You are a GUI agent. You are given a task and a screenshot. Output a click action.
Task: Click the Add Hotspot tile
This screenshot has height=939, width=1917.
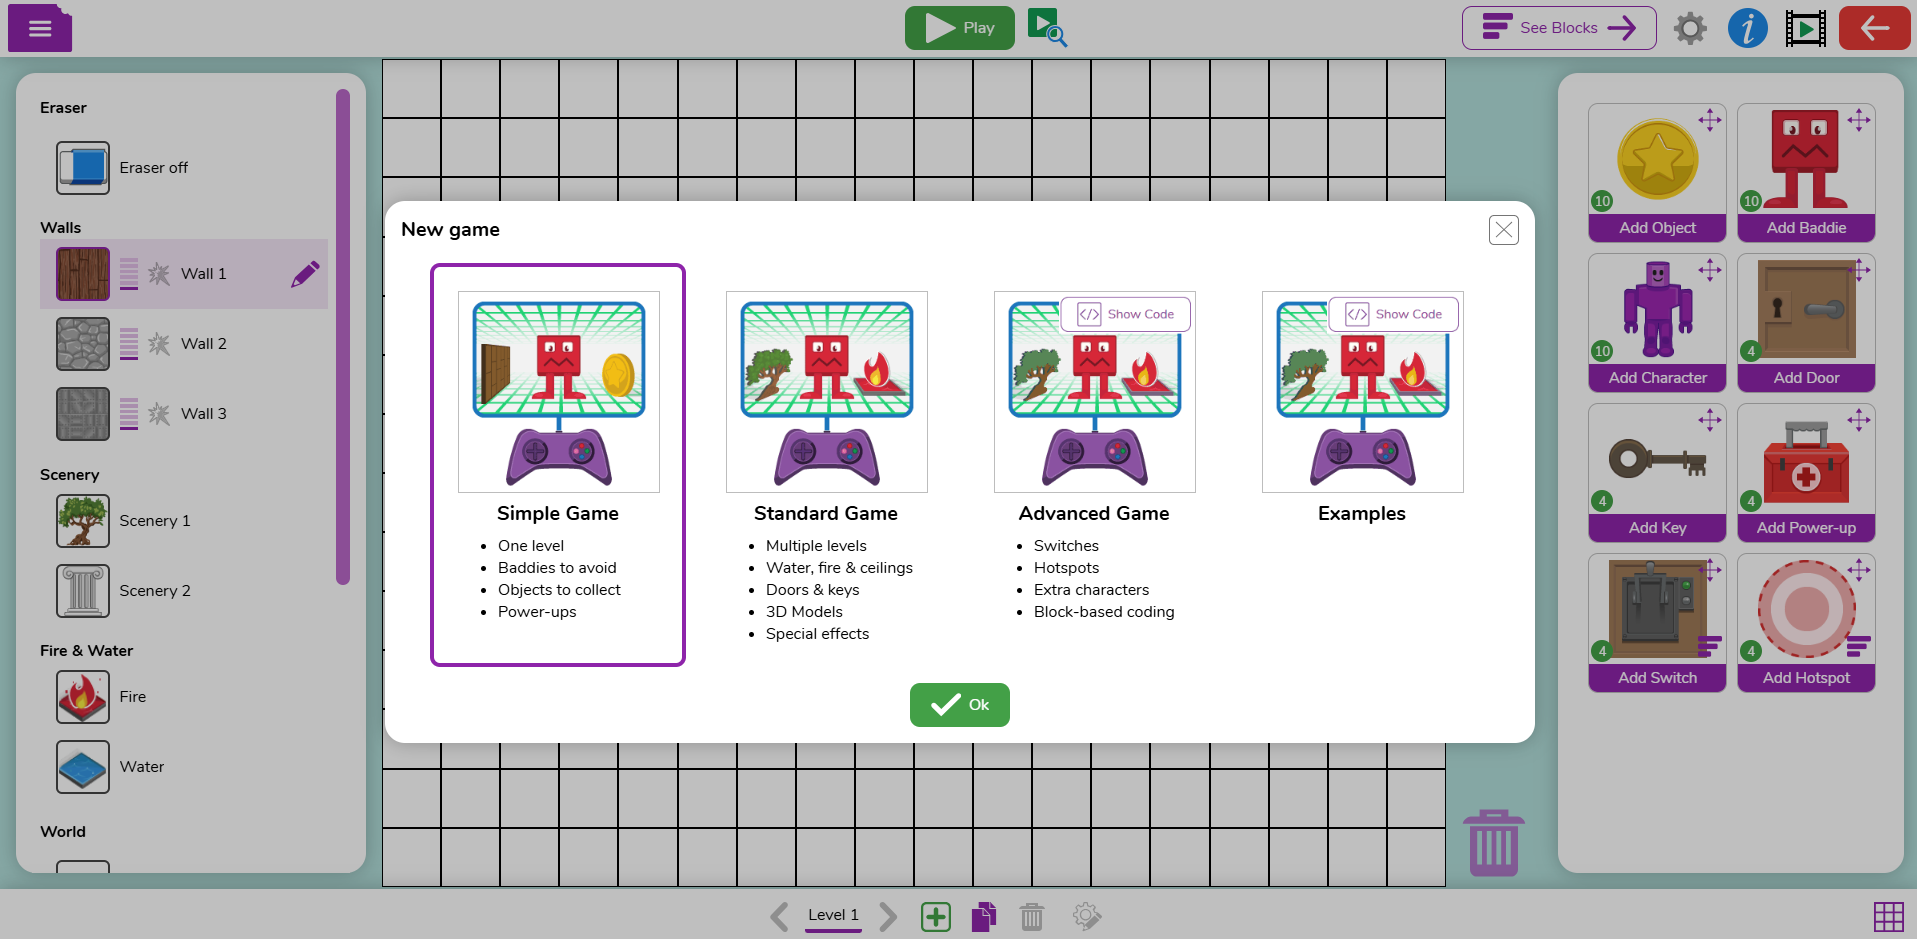(x=1805, y=622)
